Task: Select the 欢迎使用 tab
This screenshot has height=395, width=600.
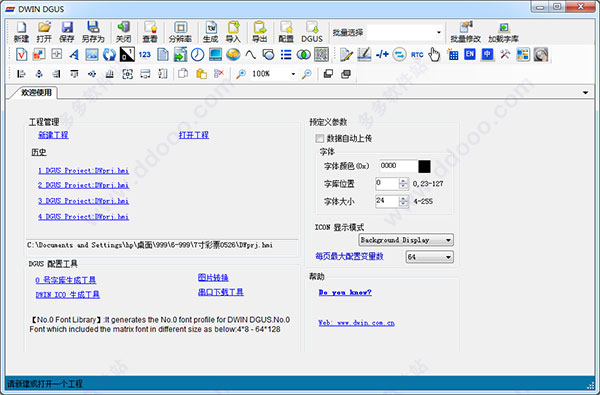Action: [36, 92]
